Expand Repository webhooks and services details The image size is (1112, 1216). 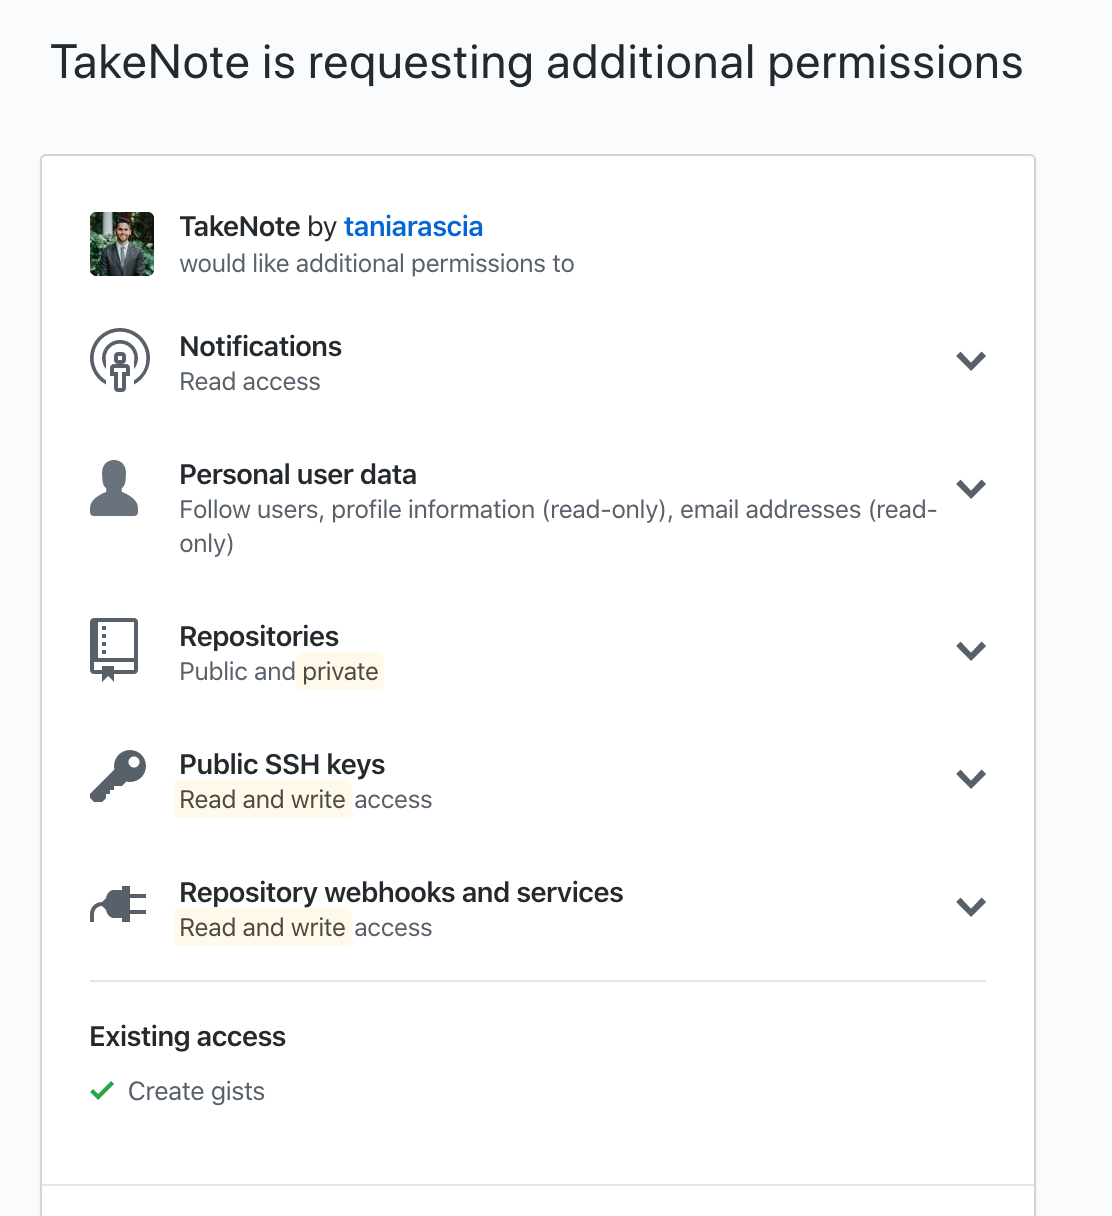pyautogui.click(x=971, y=907)
